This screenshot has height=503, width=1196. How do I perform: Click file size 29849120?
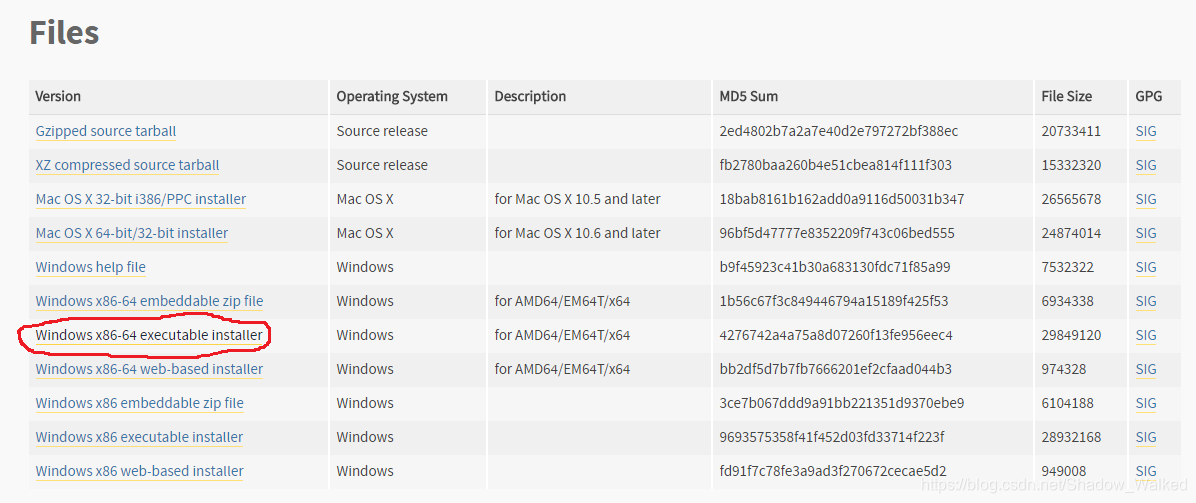(x=1071, y=335)
